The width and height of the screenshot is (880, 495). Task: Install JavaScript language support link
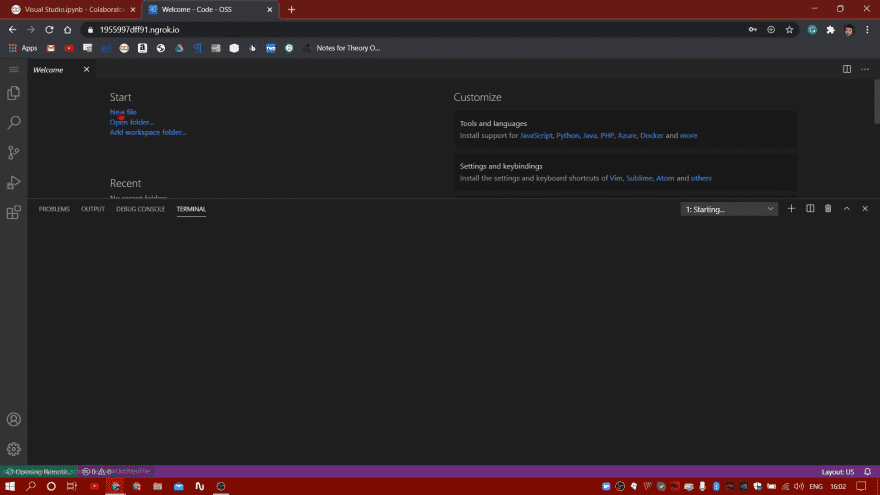point(536,135)
